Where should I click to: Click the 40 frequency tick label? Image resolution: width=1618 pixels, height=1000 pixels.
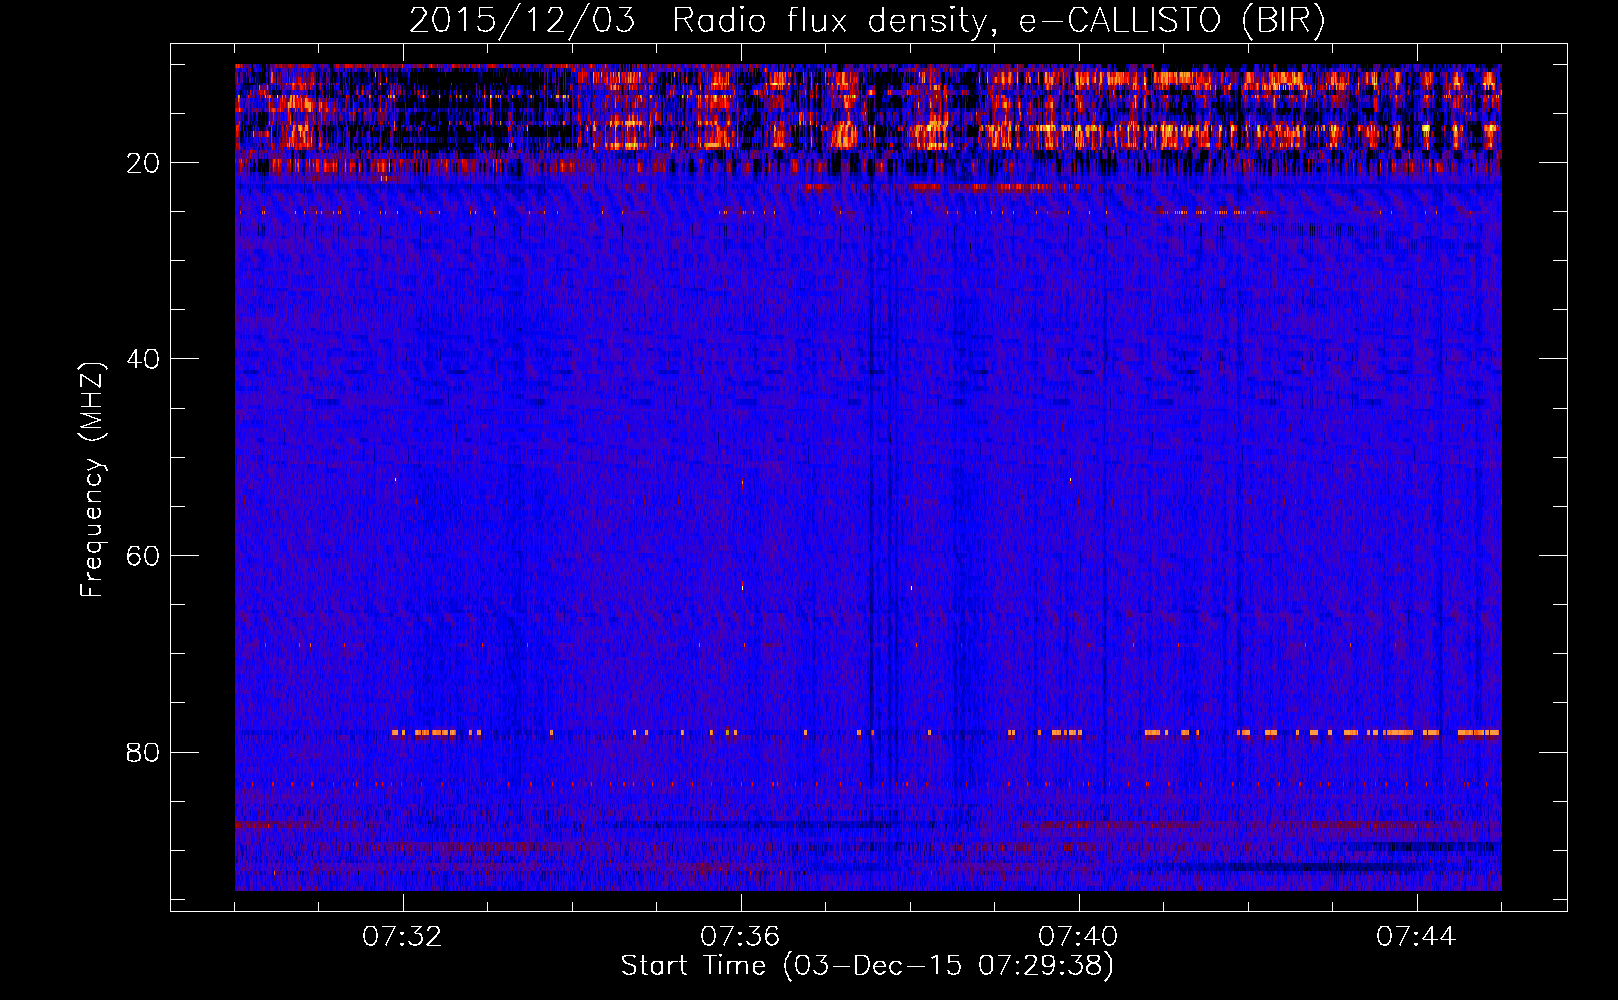point(143,359)
